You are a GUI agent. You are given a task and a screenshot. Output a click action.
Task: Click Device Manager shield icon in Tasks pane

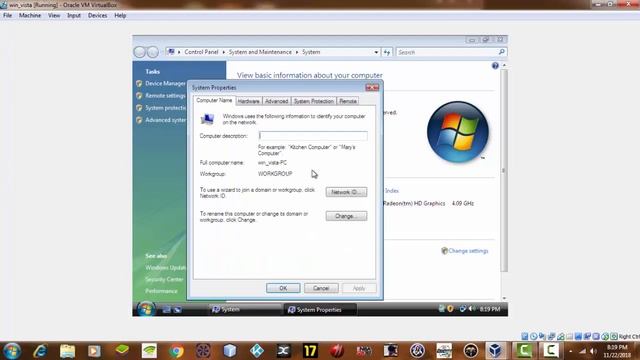139,83
